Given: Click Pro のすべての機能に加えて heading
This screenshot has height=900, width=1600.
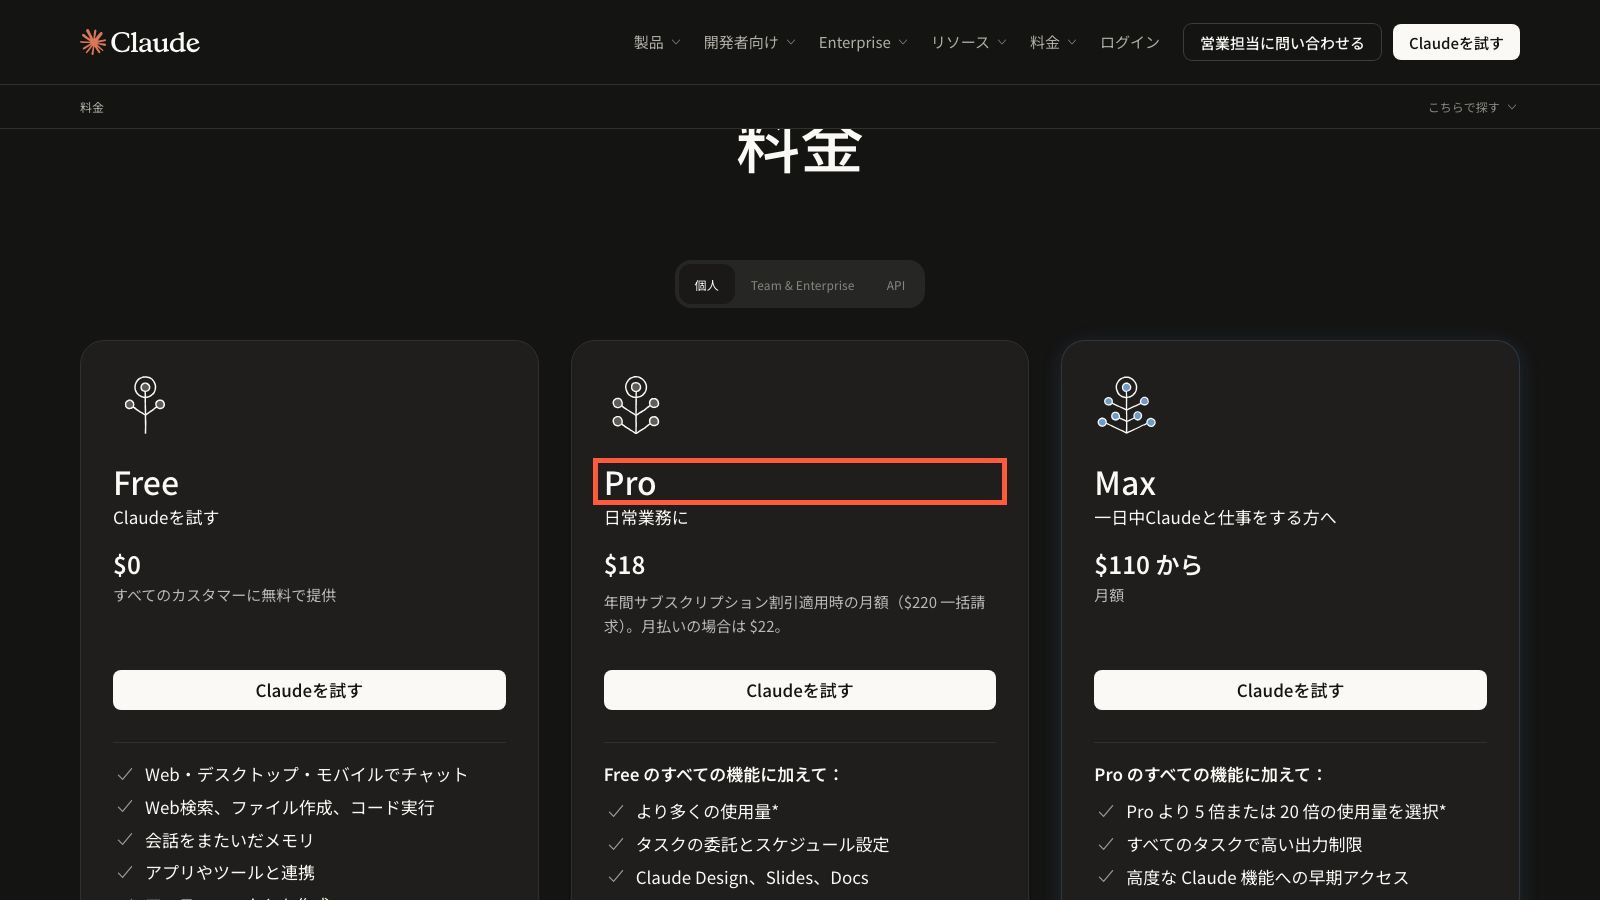Looking at the screenshot, I should click(x=1210, y=774).
